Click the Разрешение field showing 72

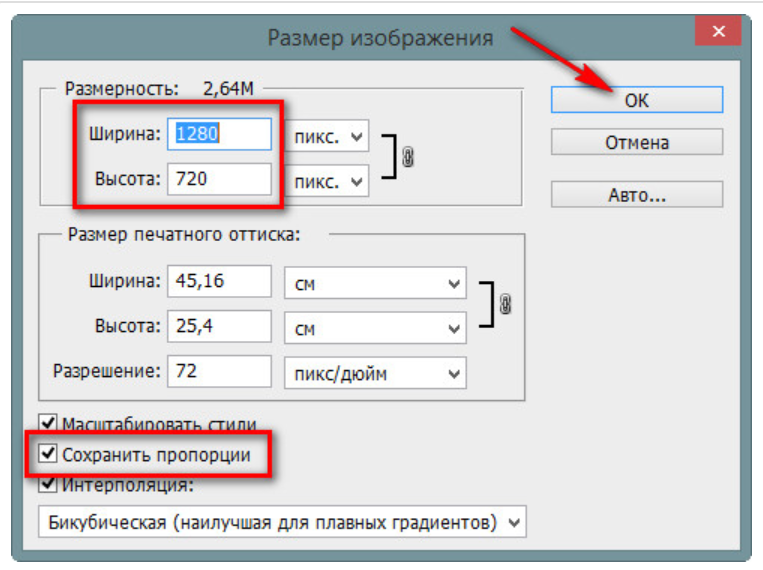tap(221, 373)
